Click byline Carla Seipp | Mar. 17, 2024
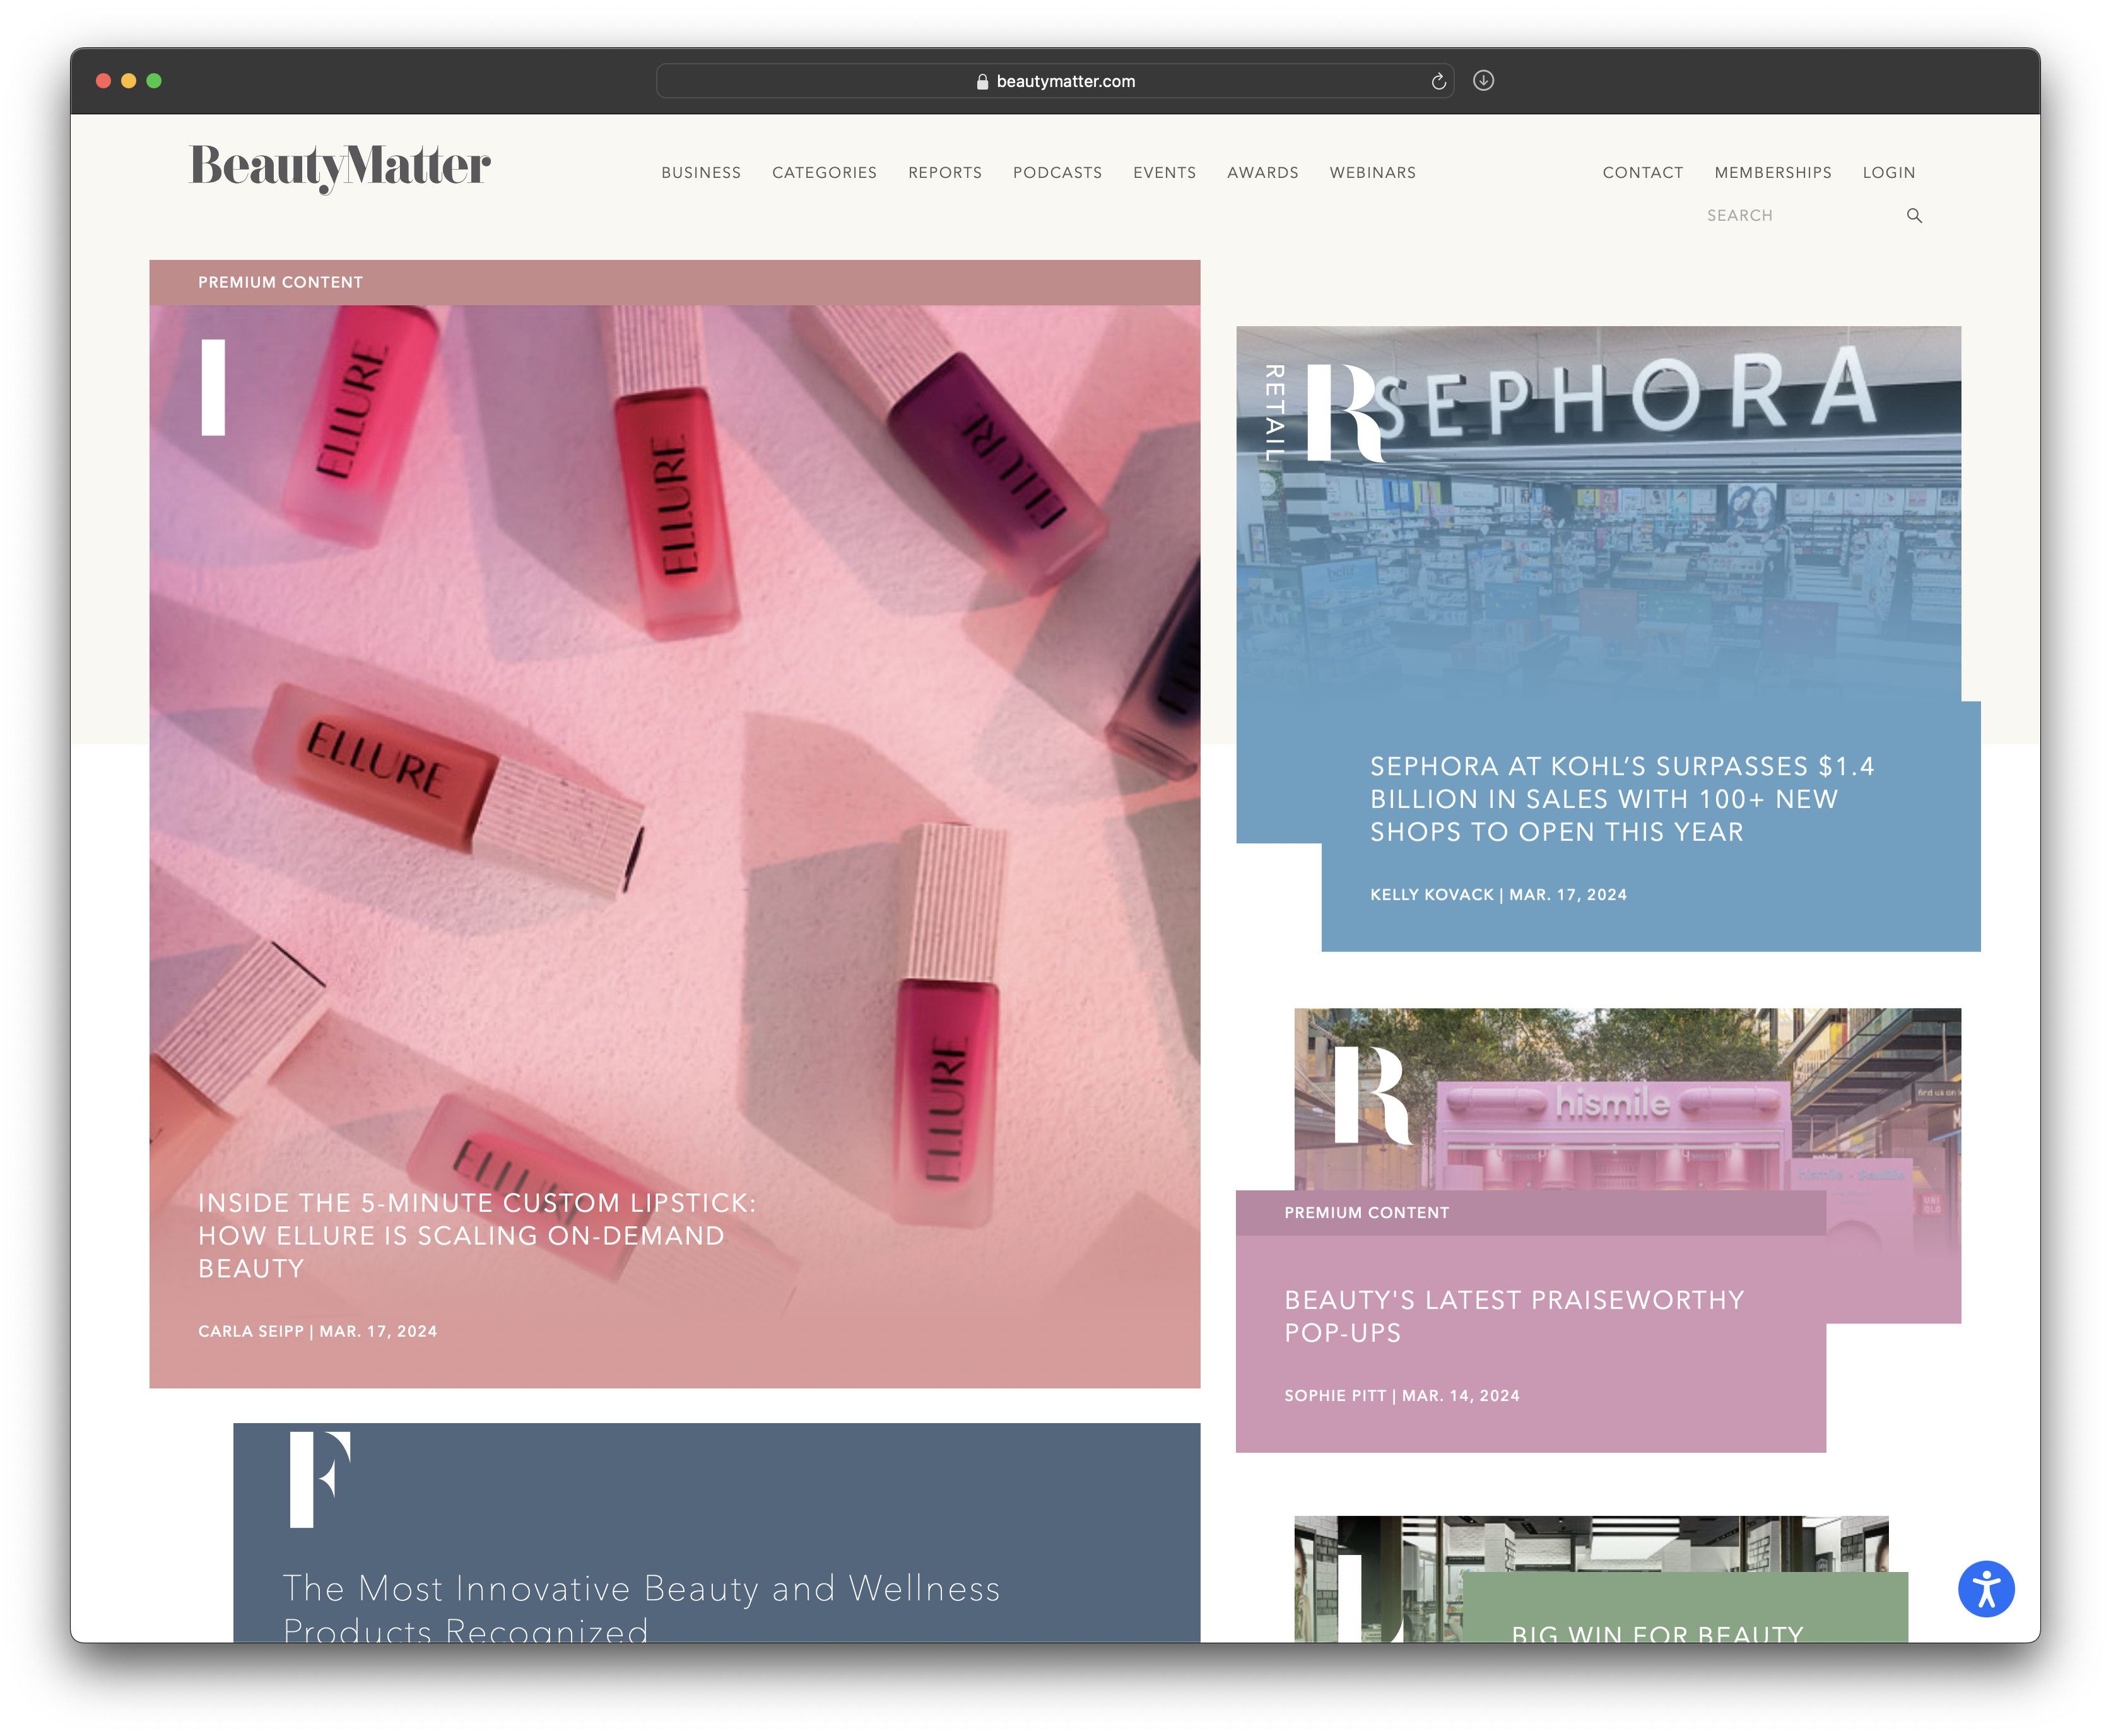Screen dimensions: 2111x1736 (317, 1331)
